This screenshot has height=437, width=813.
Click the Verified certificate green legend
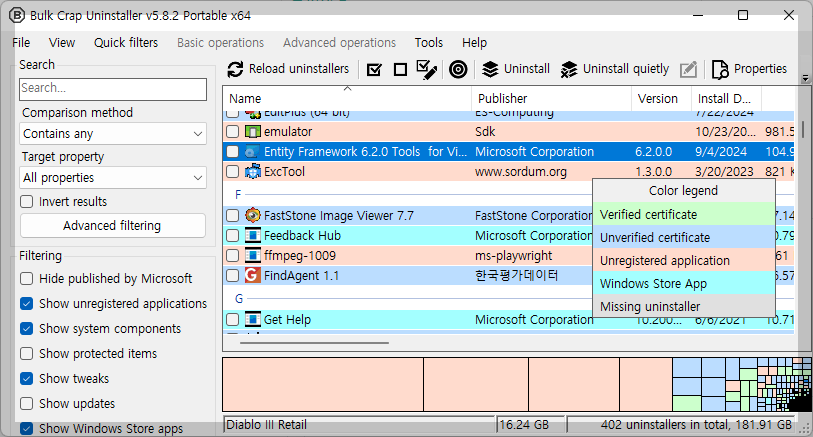[684, 214]
